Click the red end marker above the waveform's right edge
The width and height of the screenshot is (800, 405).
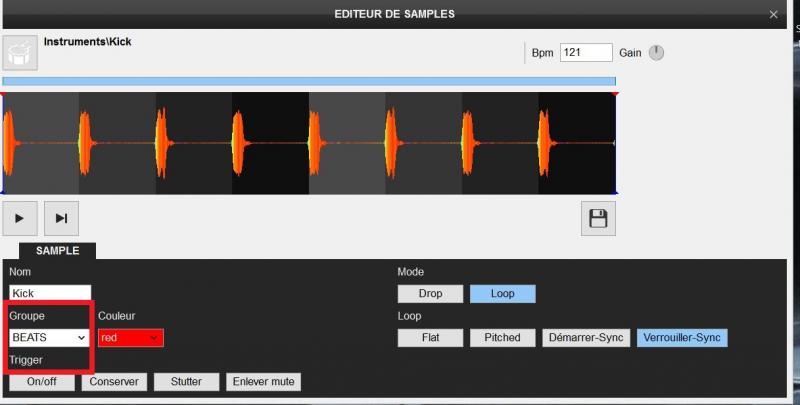(x=615, y=94)
